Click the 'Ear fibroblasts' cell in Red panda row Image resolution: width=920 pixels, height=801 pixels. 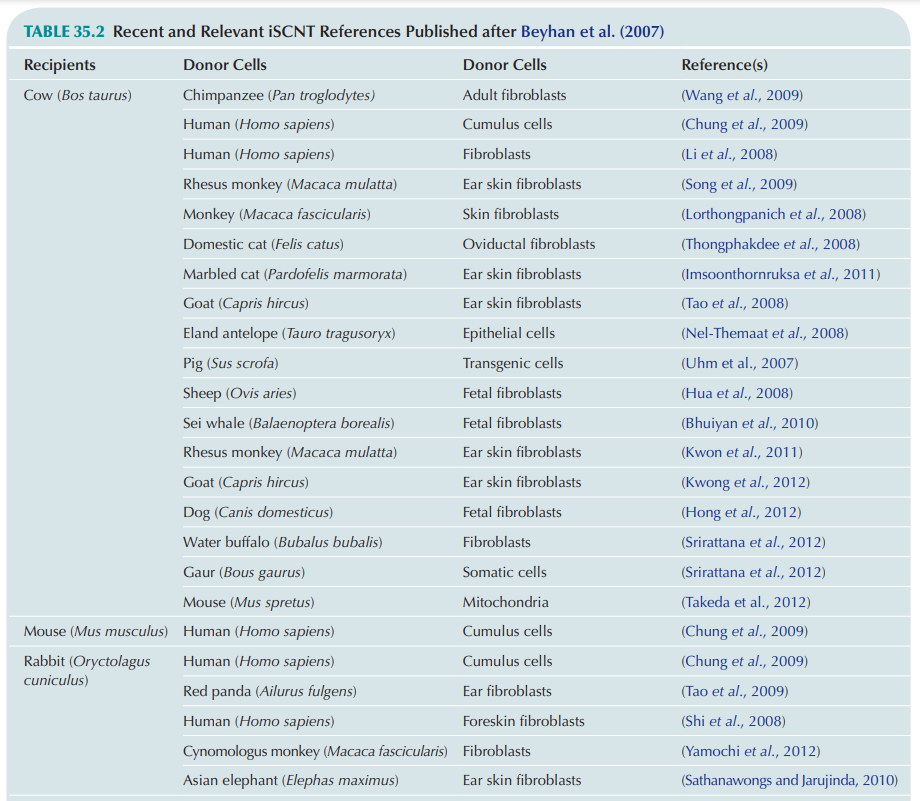pos(507,691)
